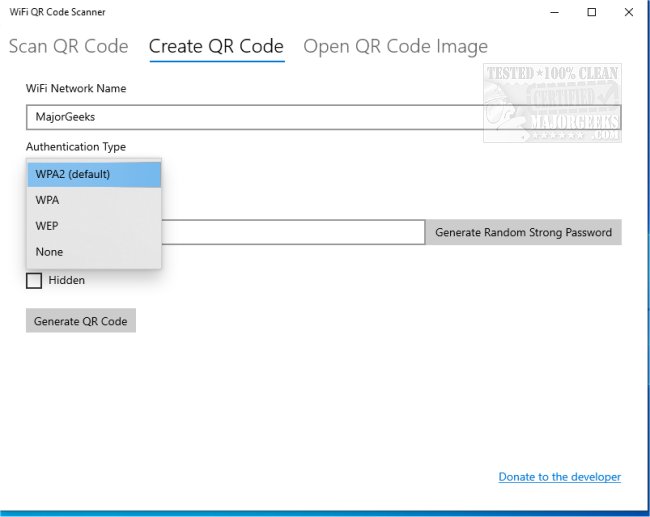
Task: Maximize the application window
Action: point(591,12)
